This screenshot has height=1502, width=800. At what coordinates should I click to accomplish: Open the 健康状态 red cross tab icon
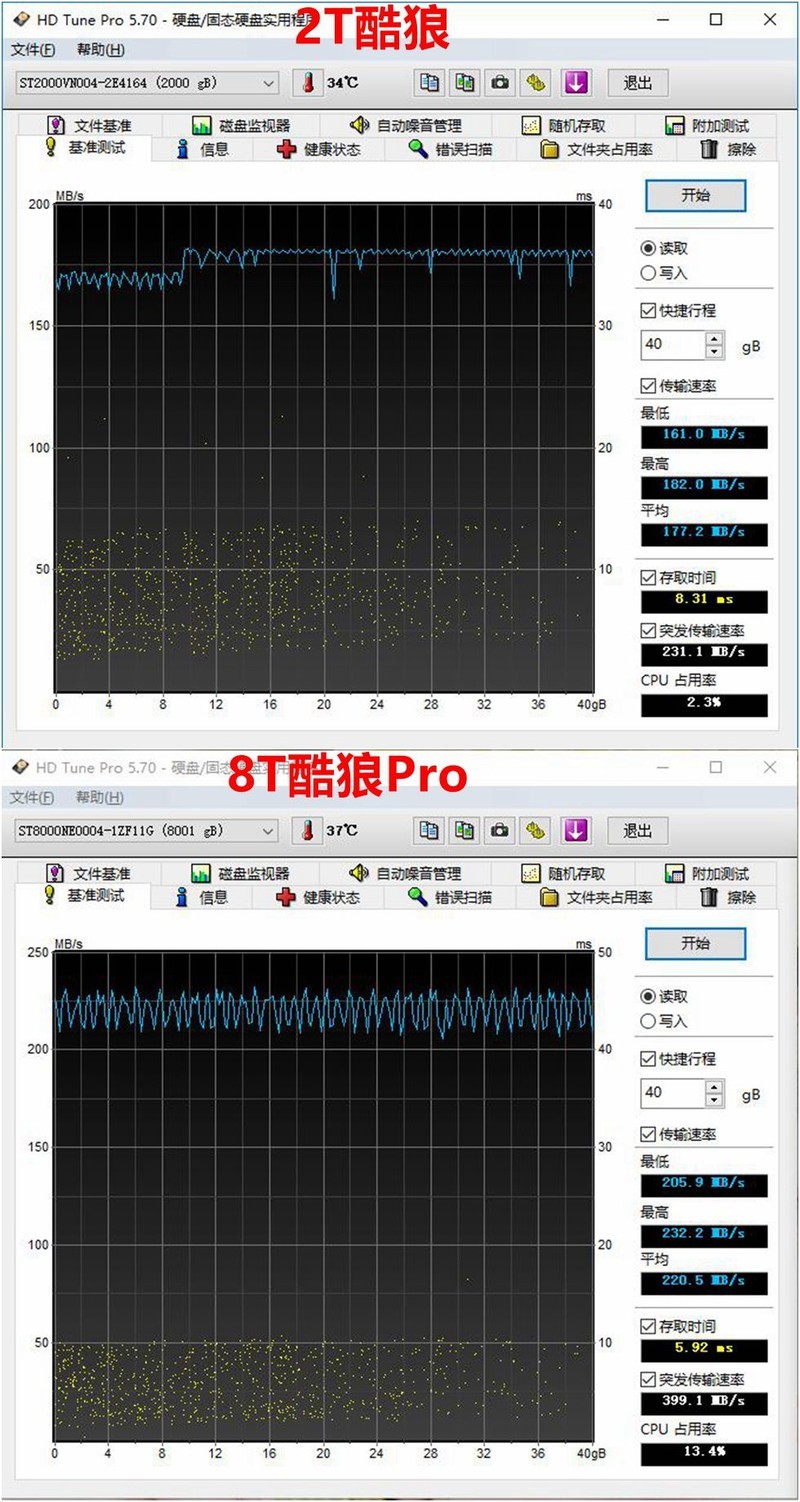[x=287, y=148]
